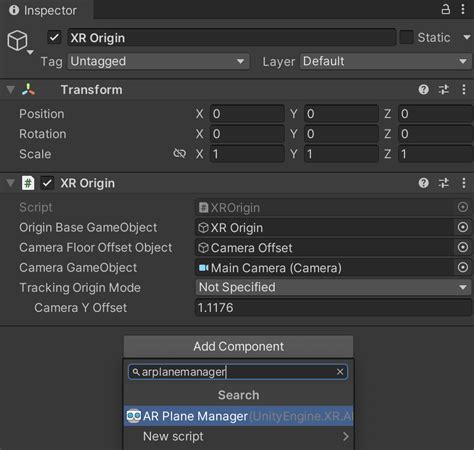
Task: Enable the Static checkbox
Action: [406, 37]
